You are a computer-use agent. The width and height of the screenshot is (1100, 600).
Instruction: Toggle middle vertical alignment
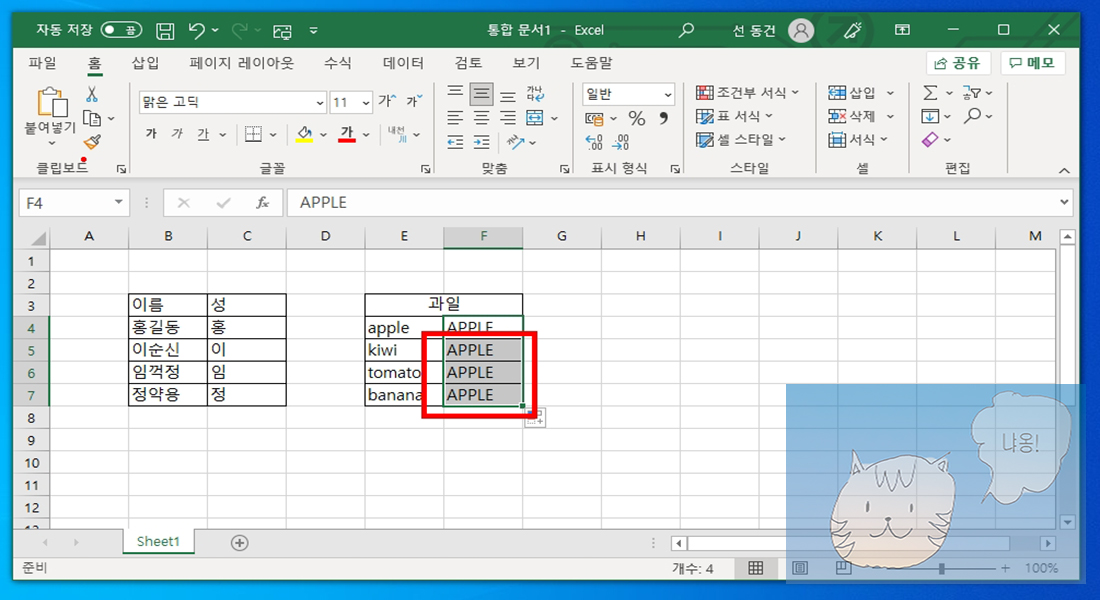click(x=481, y=94)
